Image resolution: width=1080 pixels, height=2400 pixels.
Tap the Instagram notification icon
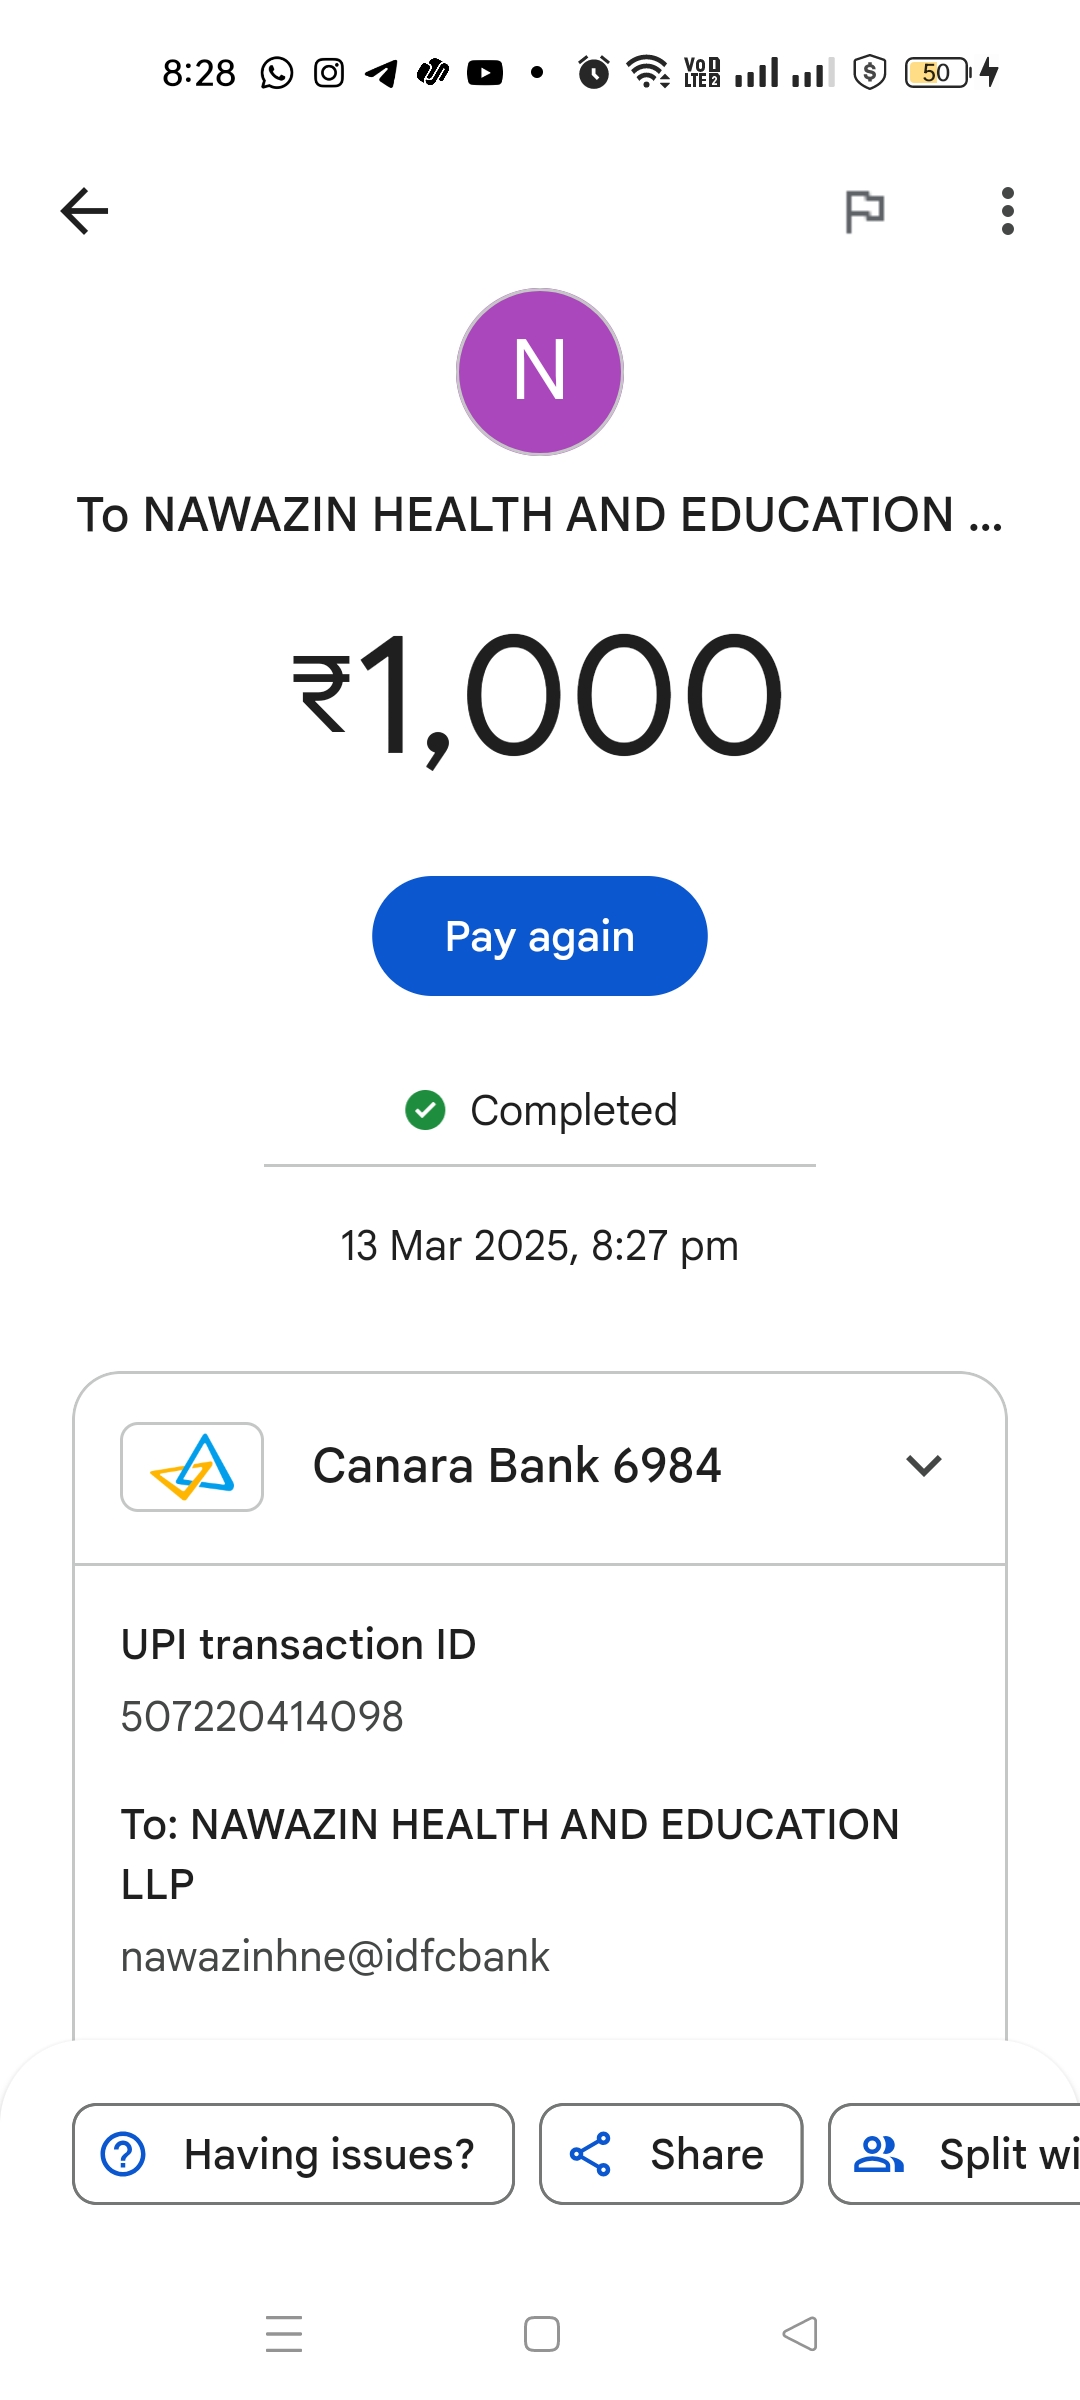click(x=329, y=73)
